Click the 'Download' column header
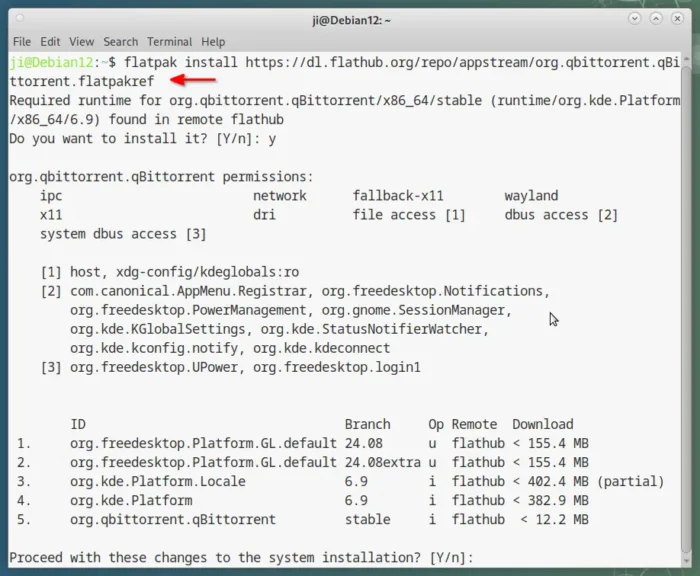The width and height of the screenshot is (700, 576). click(543, 424)
